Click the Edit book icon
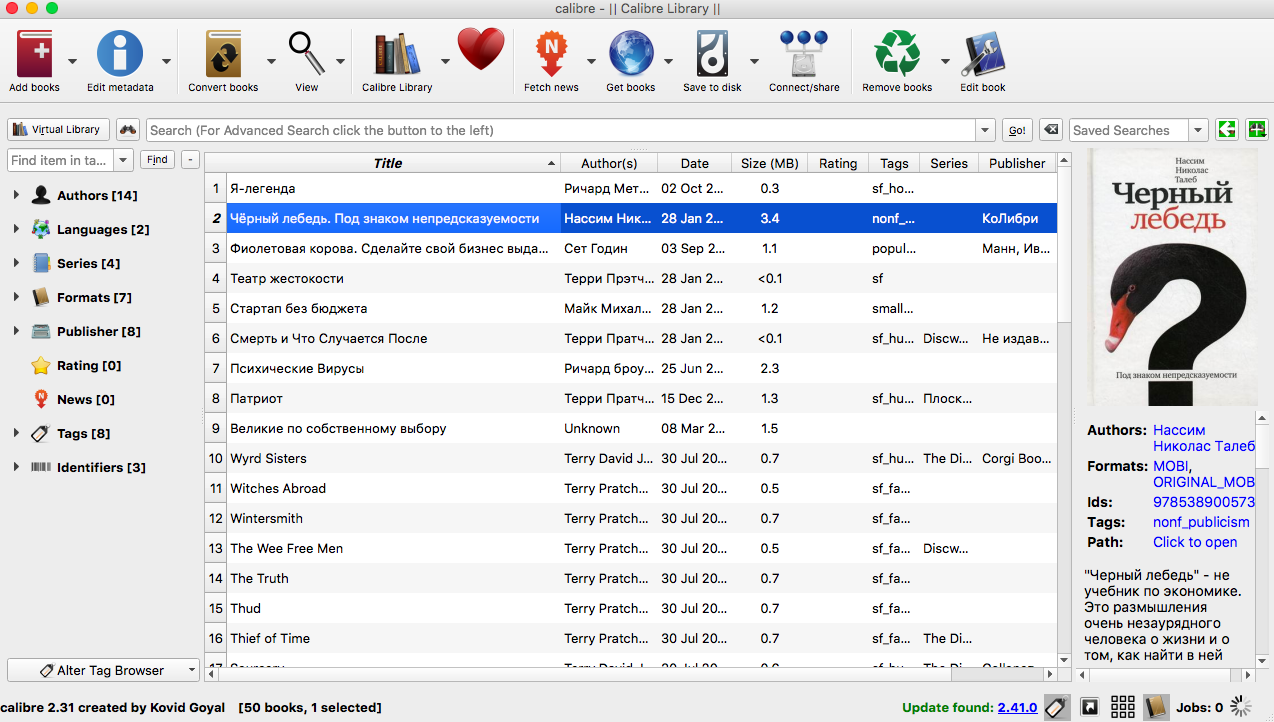Image resolution: width=1274 pixels, height=722 pixels. 983,53
